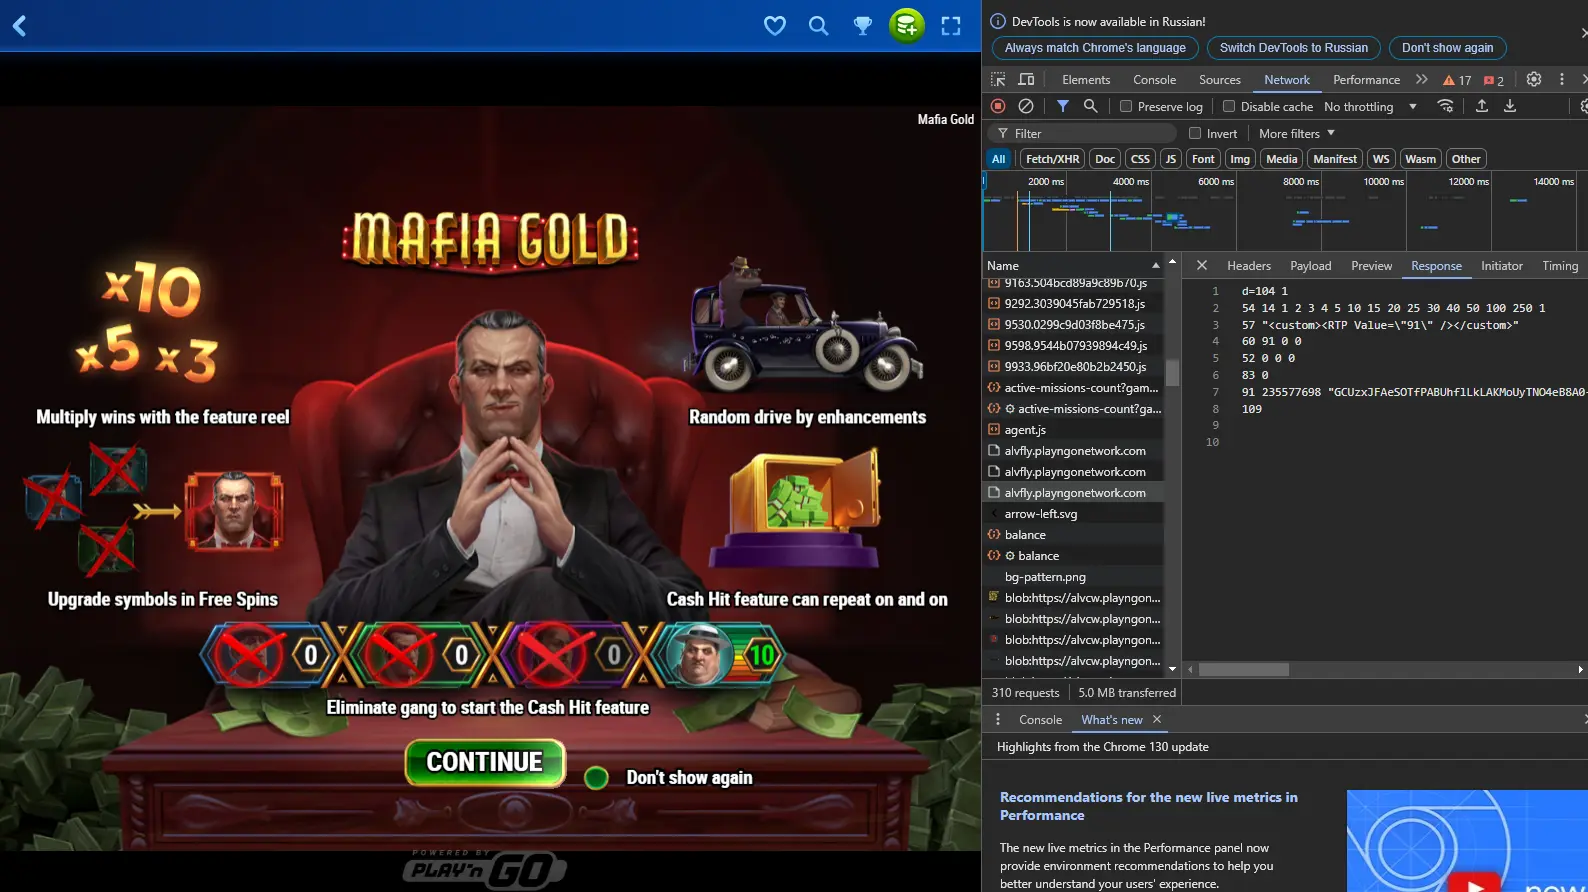Enable Preserve log checkbox
This screenshot has height=892, width=1588.
coord(1126,106)
